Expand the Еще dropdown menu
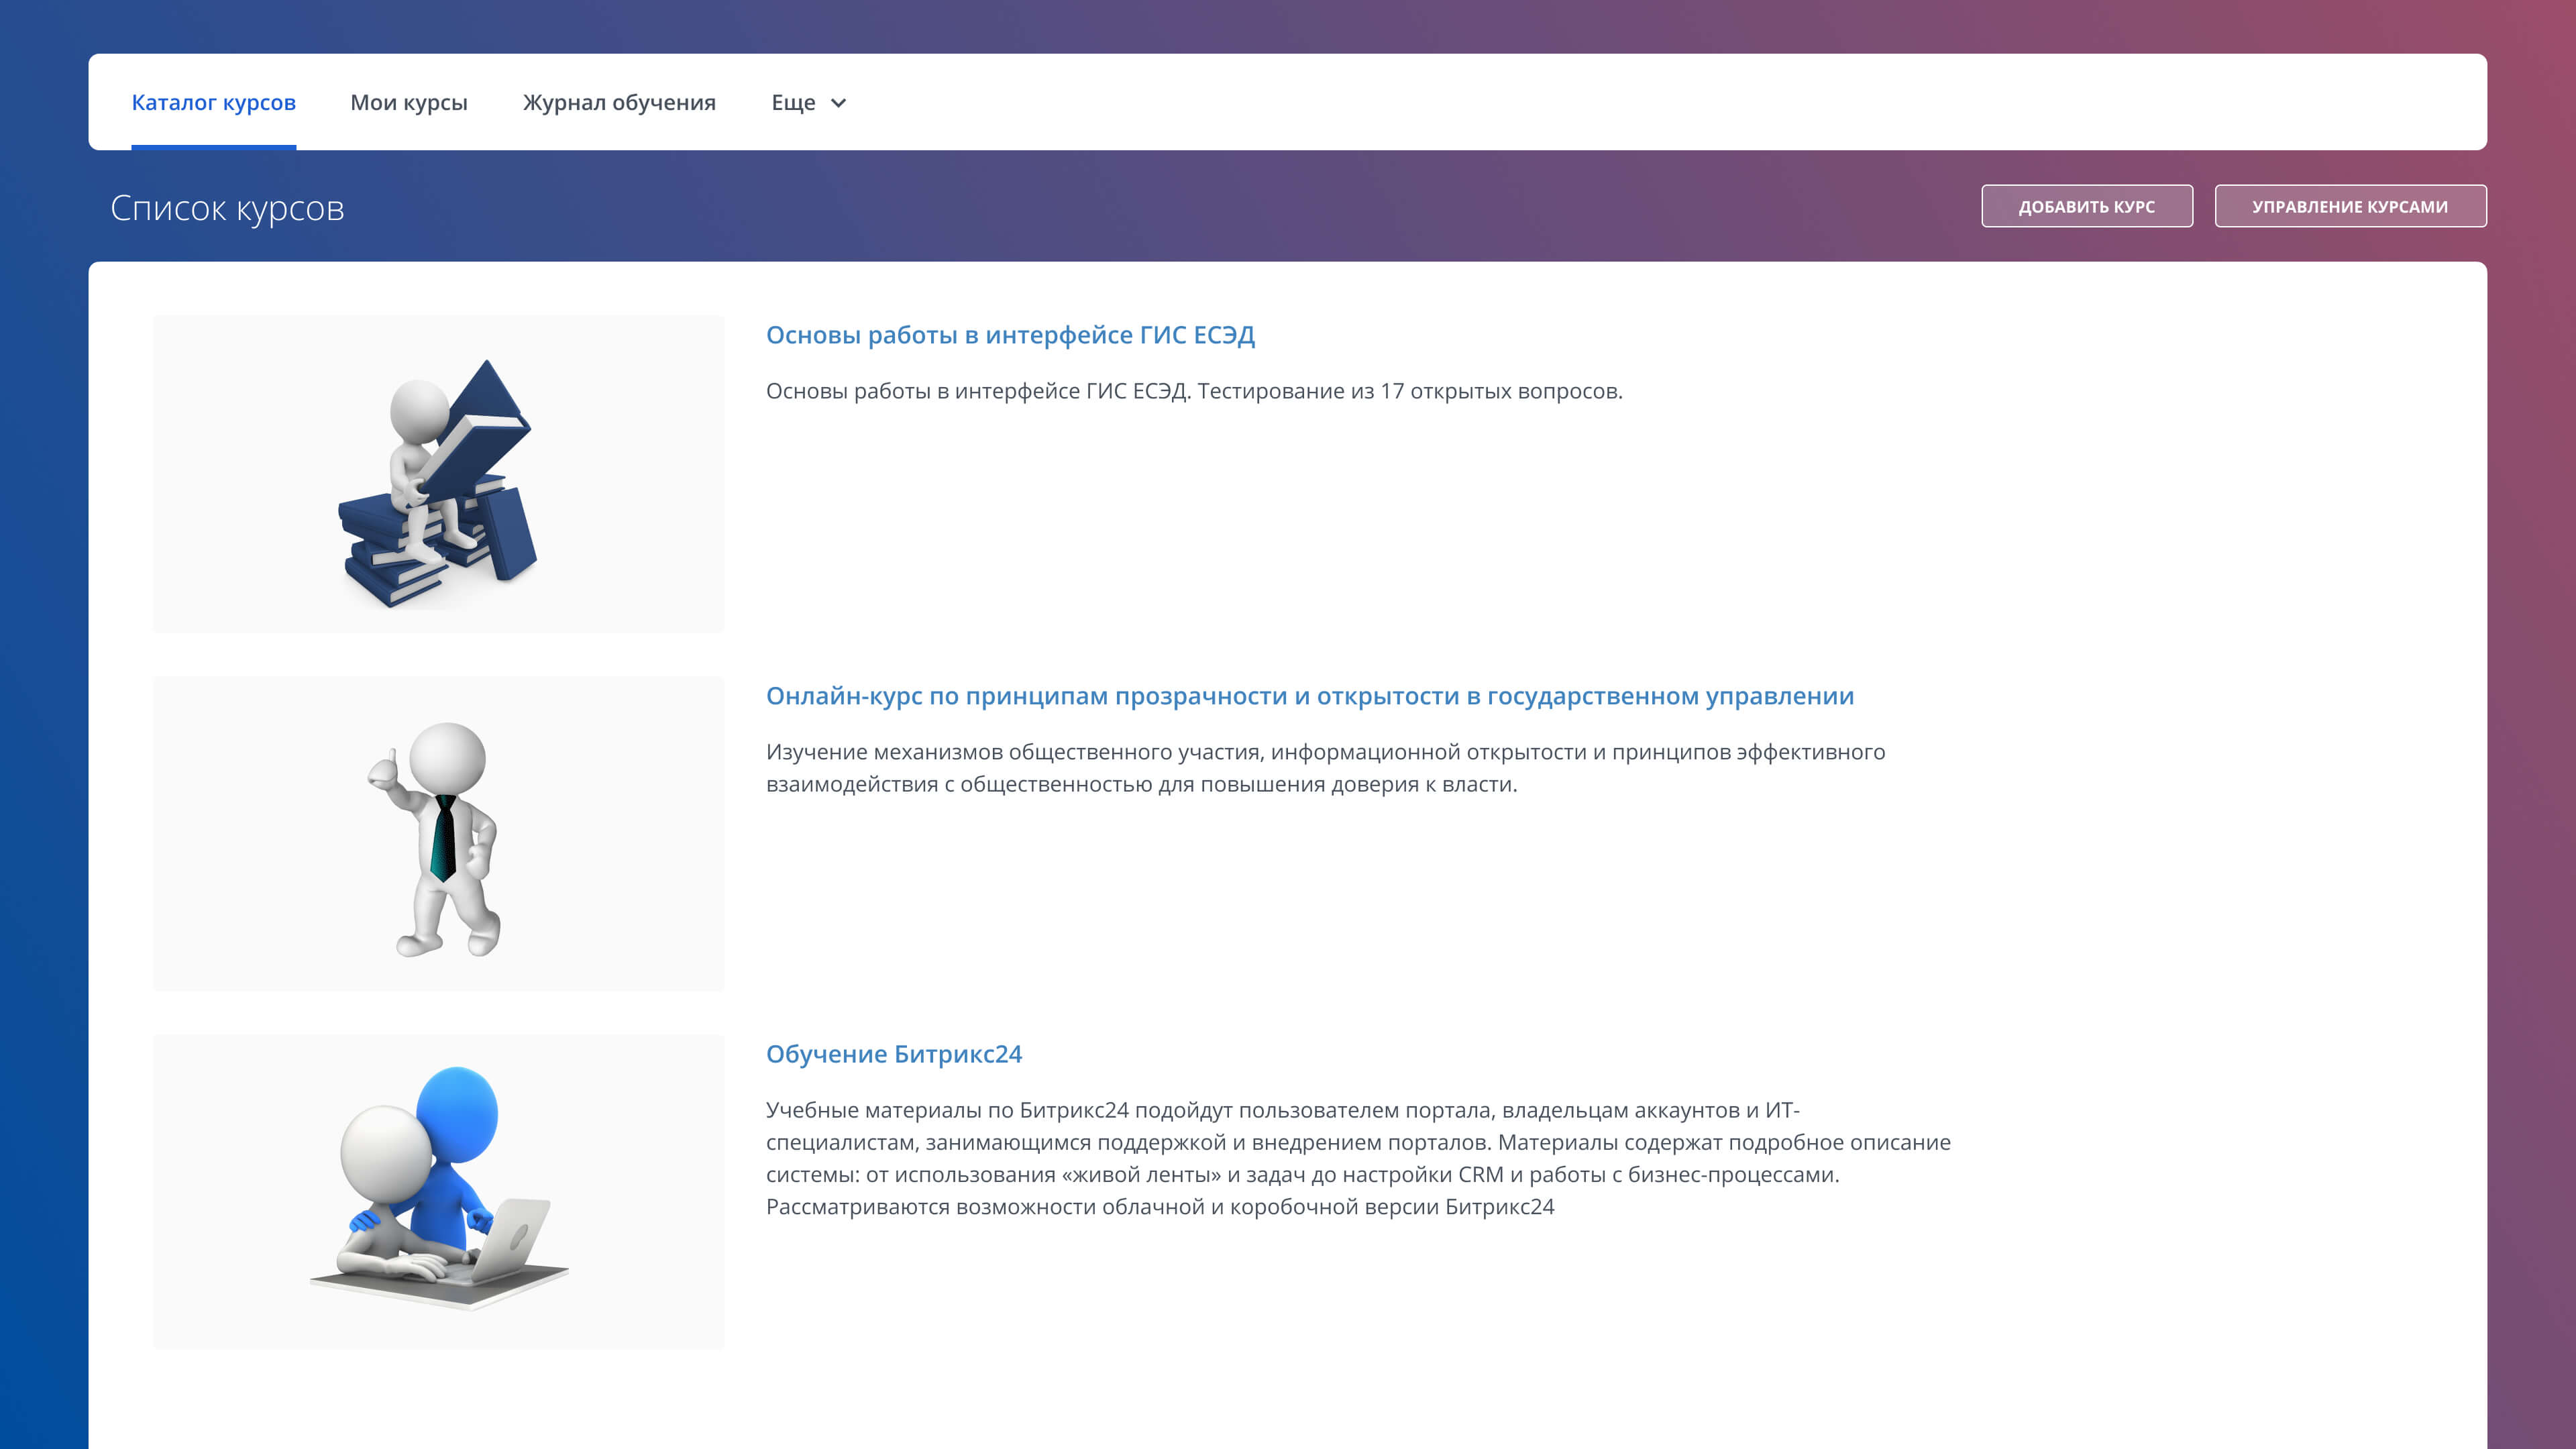 793,102
